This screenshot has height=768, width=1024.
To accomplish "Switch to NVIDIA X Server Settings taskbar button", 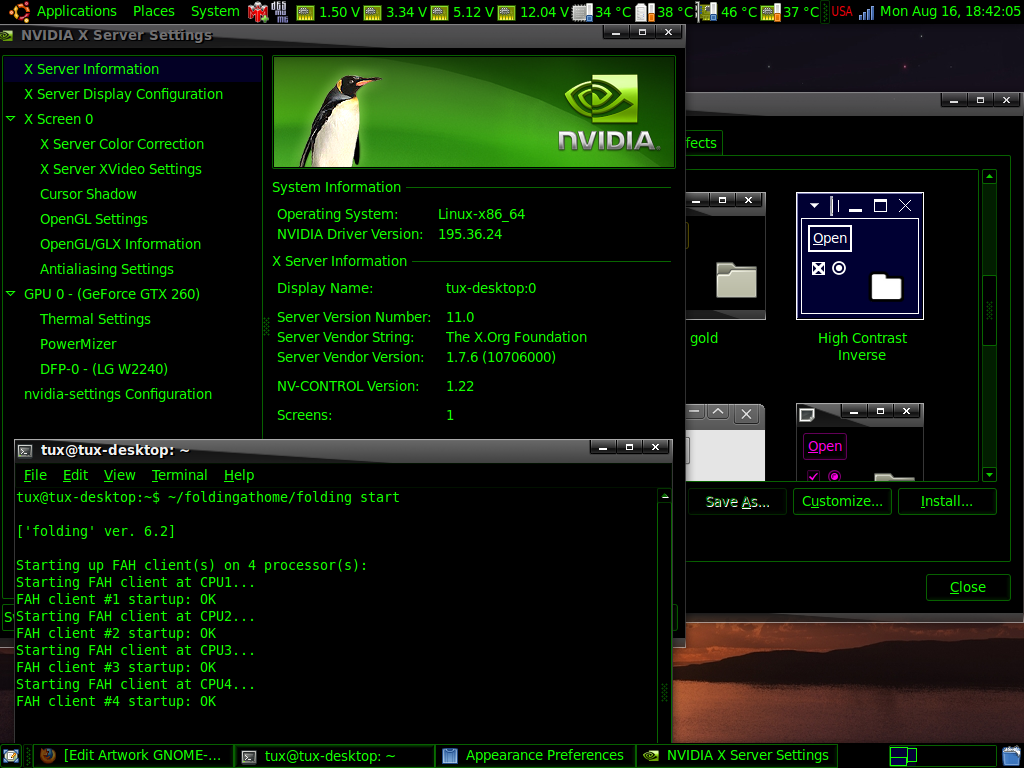I will coord(737,756).
